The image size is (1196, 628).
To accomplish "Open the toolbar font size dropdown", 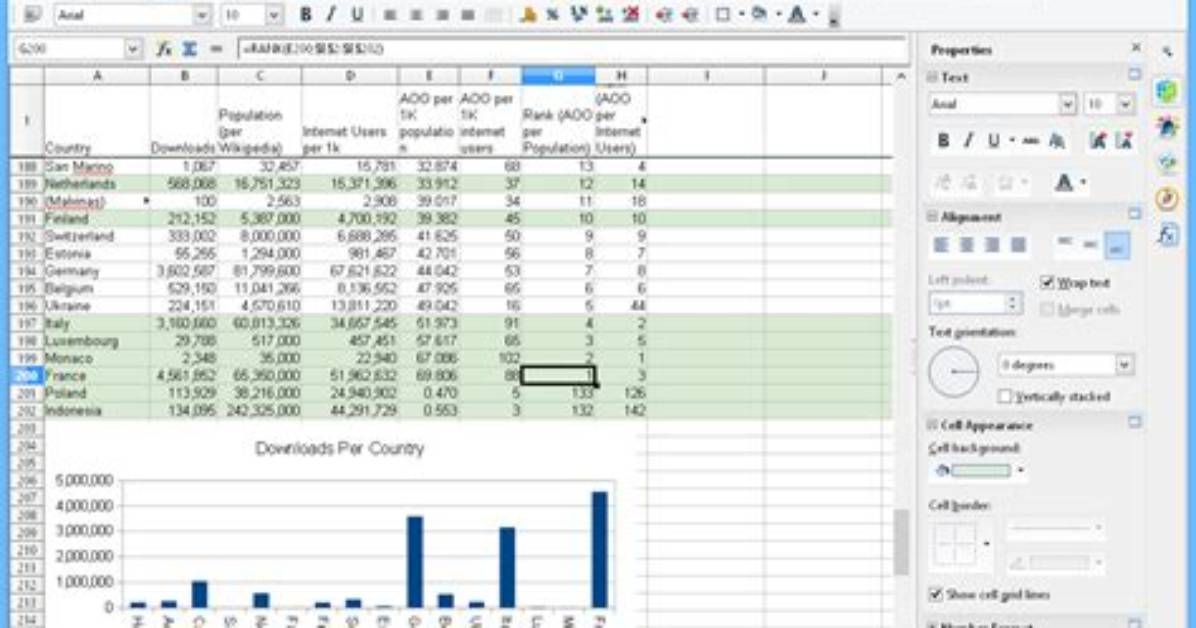I will 274,14.
